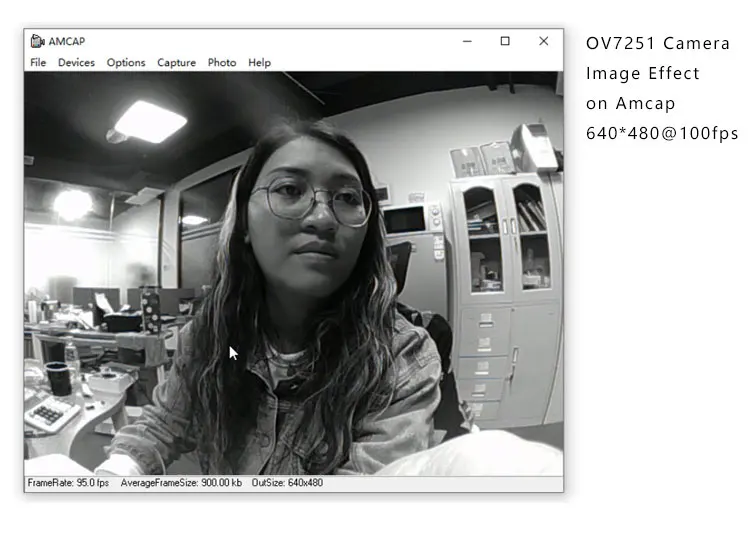750x556 pixels.
Task: Click the "on Amcap" caption line
Action: [x=631, y=104]
